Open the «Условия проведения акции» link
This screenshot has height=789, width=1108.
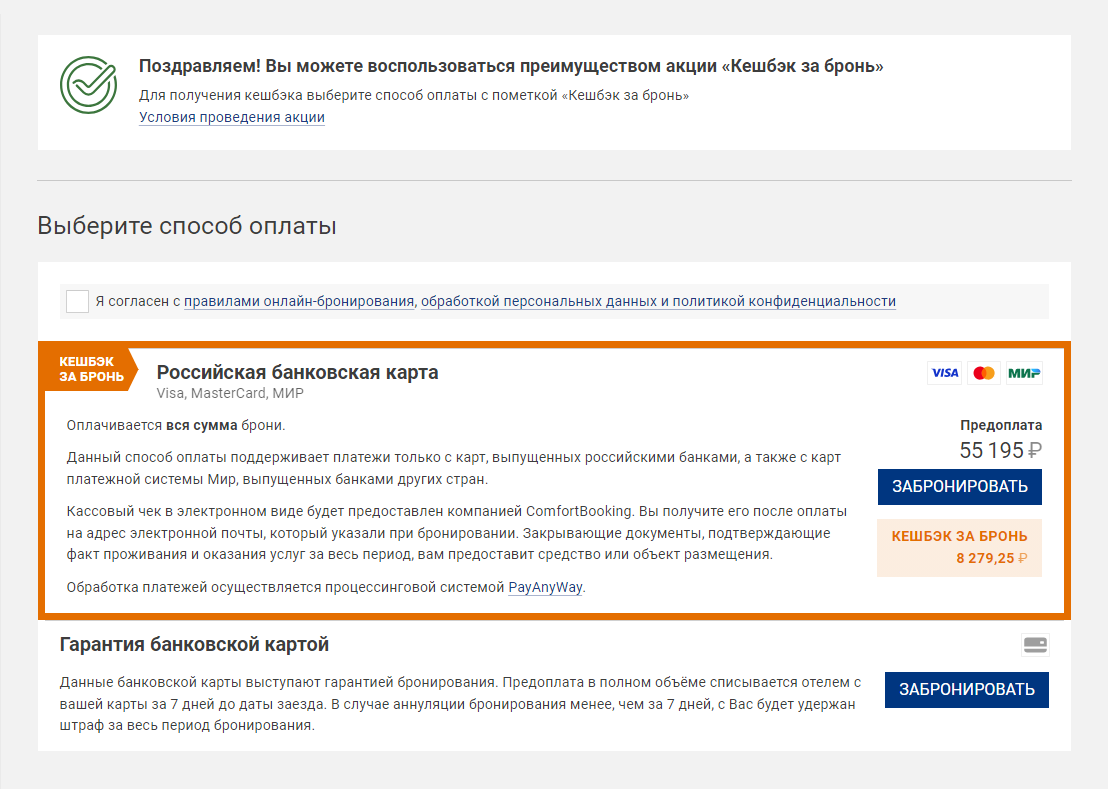[x=232, y=117]
